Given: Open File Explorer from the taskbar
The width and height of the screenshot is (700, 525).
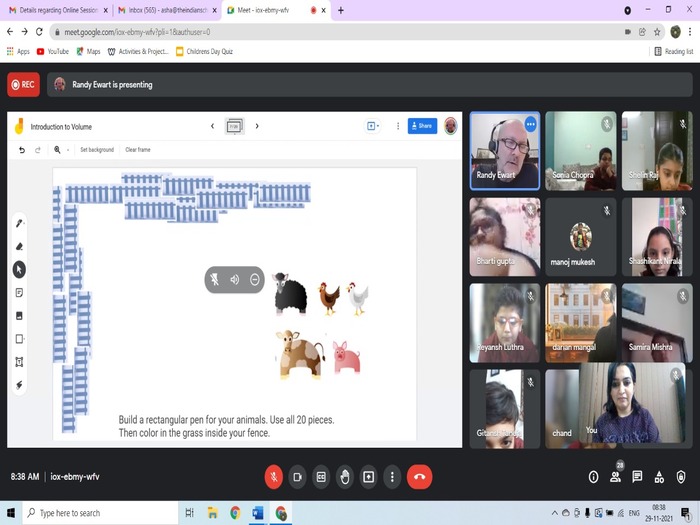Looking at the screenshot, I should 212,513.
